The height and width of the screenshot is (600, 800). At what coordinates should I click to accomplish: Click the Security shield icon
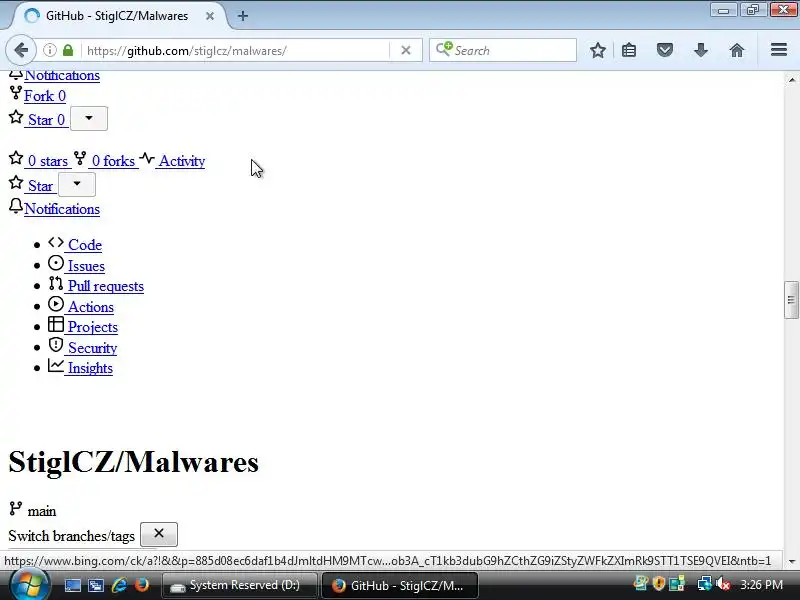[x=56, y=345]
